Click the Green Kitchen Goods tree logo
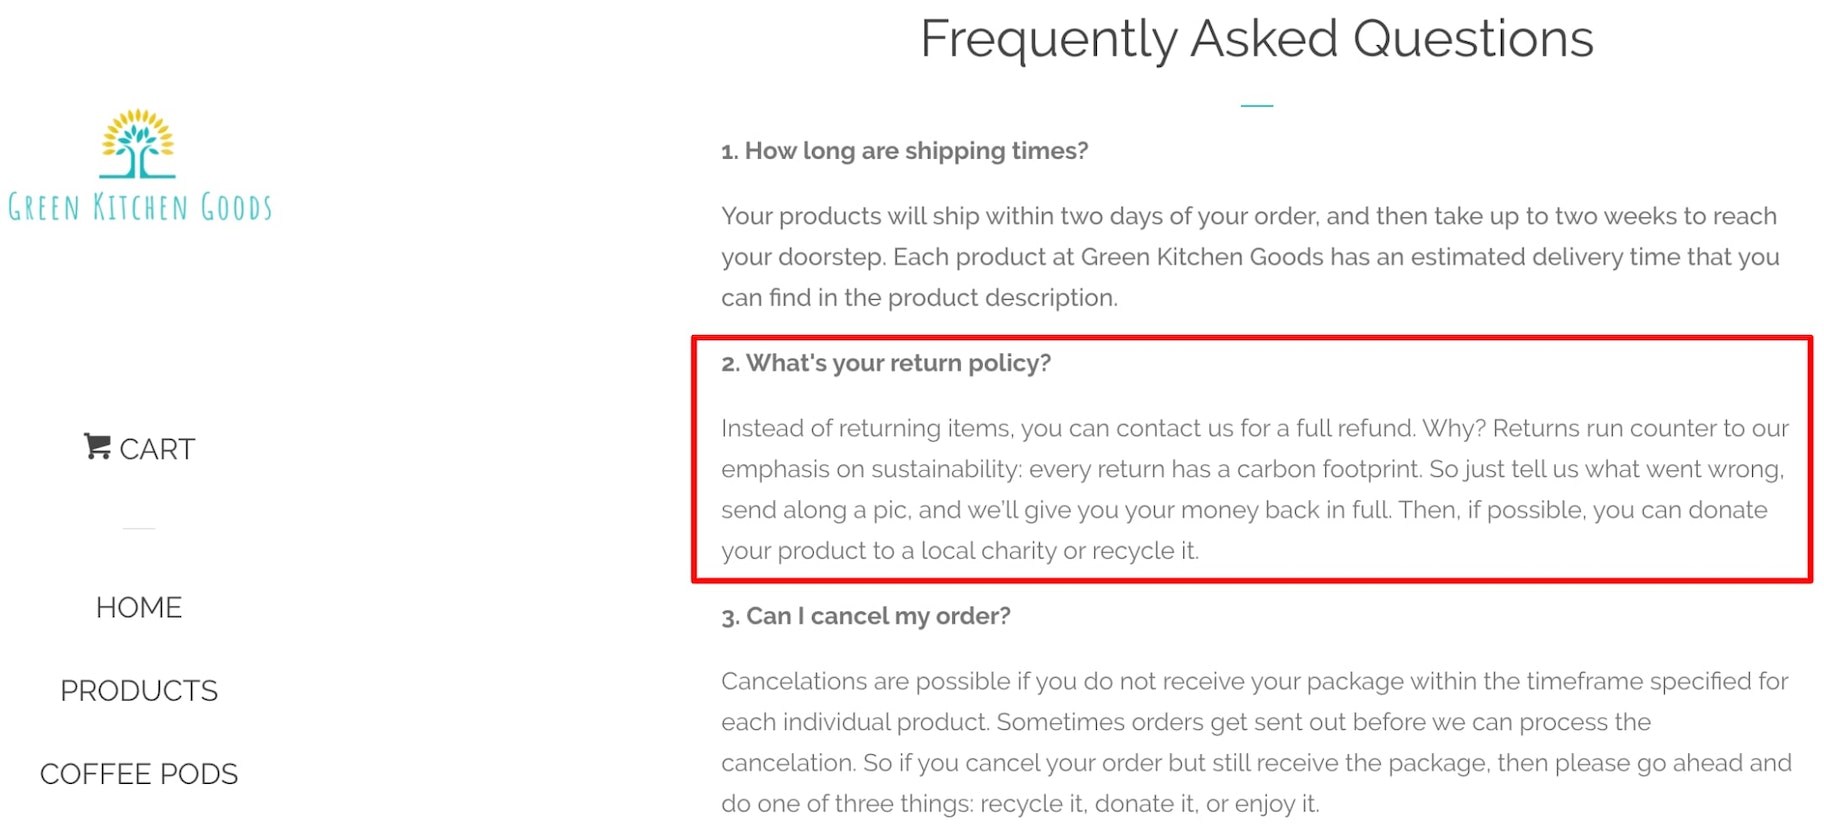The image size is (1824, 832). 138,144
